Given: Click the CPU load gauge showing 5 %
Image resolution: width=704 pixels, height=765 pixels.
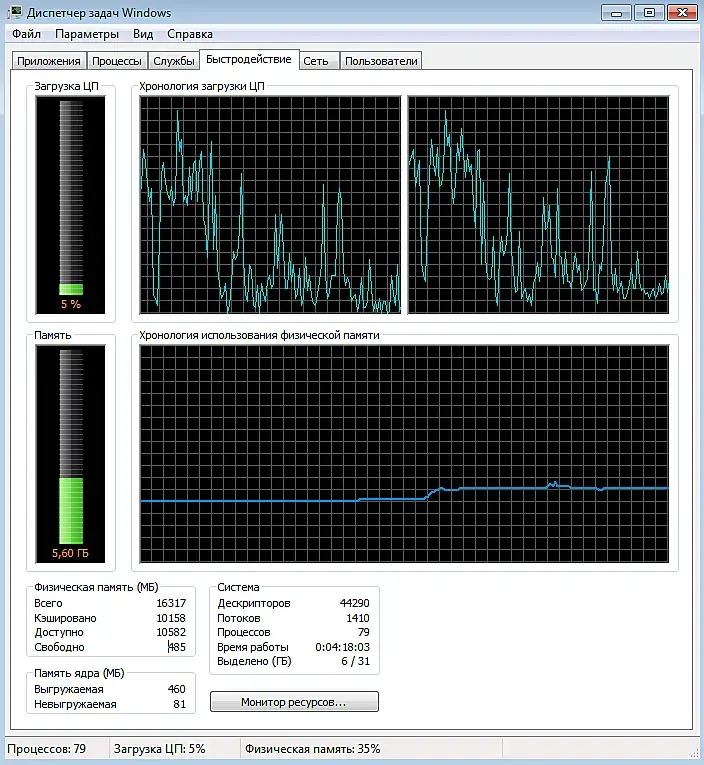Looking at the screenshot, I should [71, 205].
